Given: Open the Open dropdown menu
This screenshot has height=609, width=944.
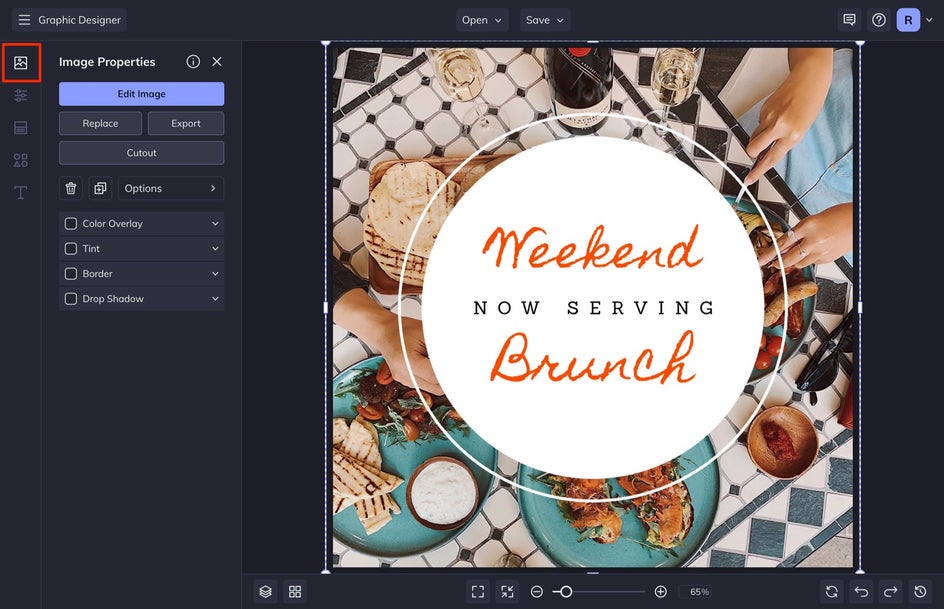Looking at the screenshot, I should pyautogui.click(x=482, y=20).
